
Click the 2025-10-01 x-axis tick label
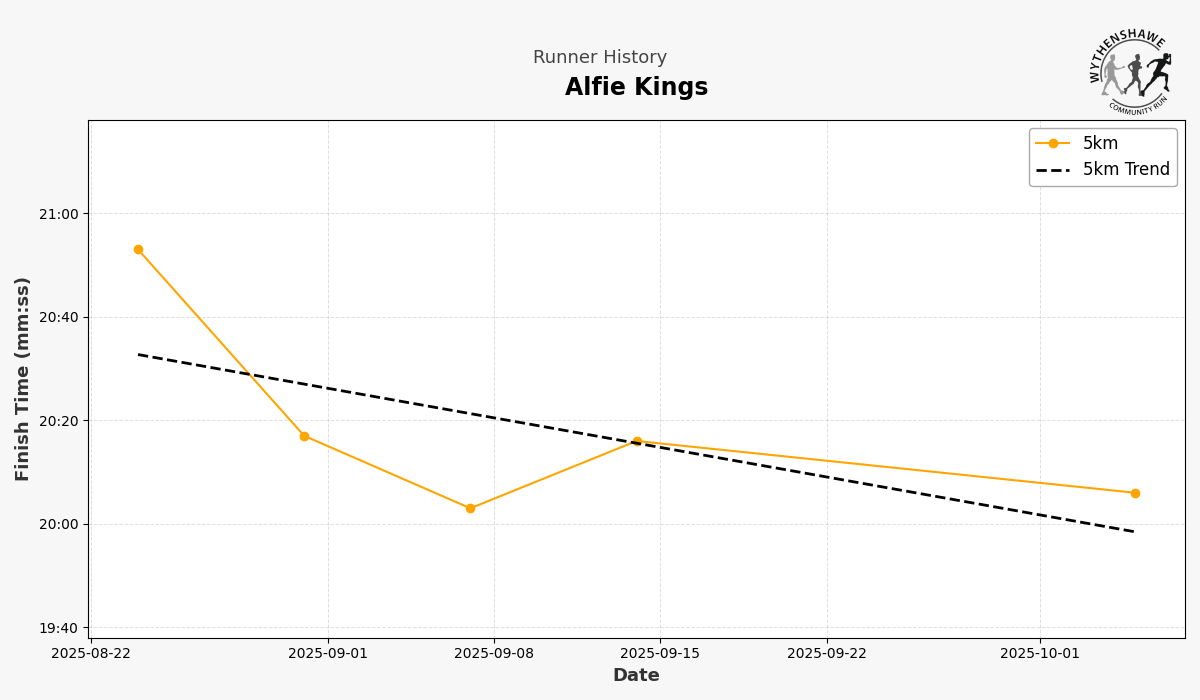pyautogui.click(x=1040, y=654)
